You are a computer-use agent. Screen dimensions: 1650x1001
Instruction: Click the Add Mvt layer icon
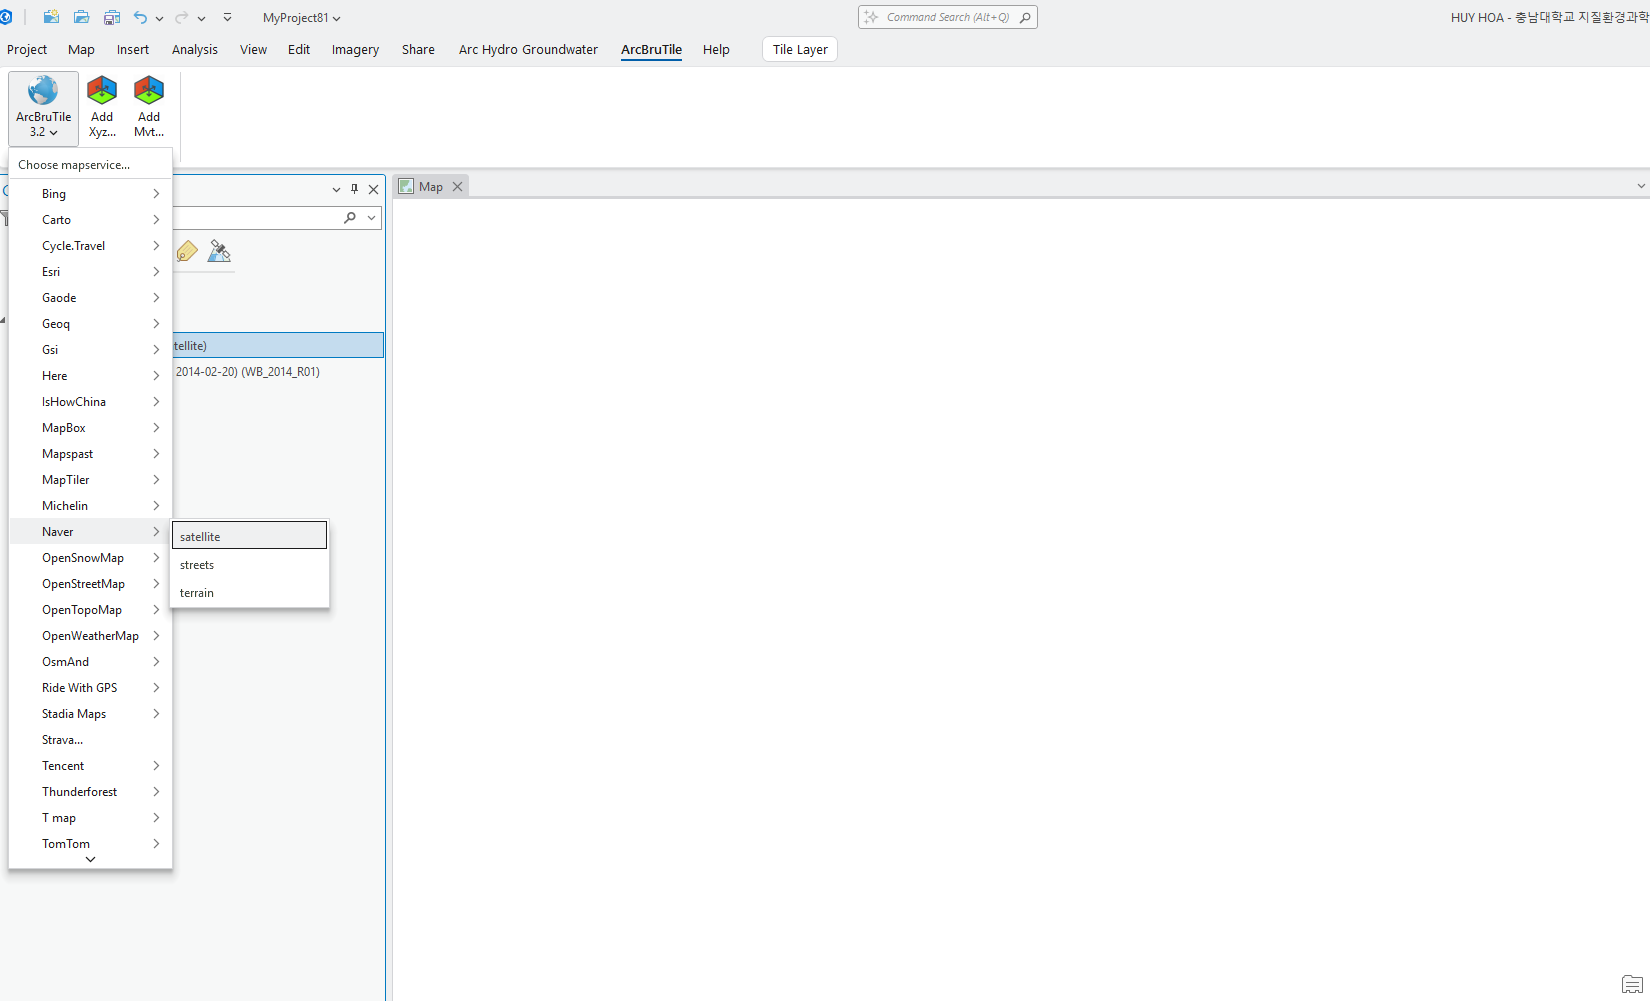point(149,108)
